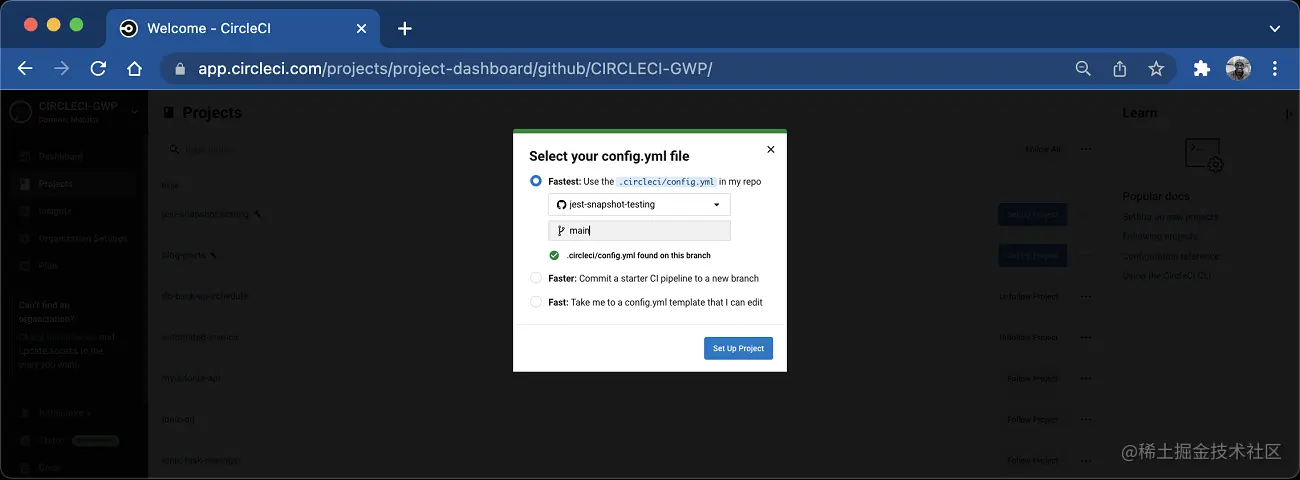Close the config.yml selection dialog
Image resolution: width=1300 pixels, height=480 pixels.
(770, 150)
